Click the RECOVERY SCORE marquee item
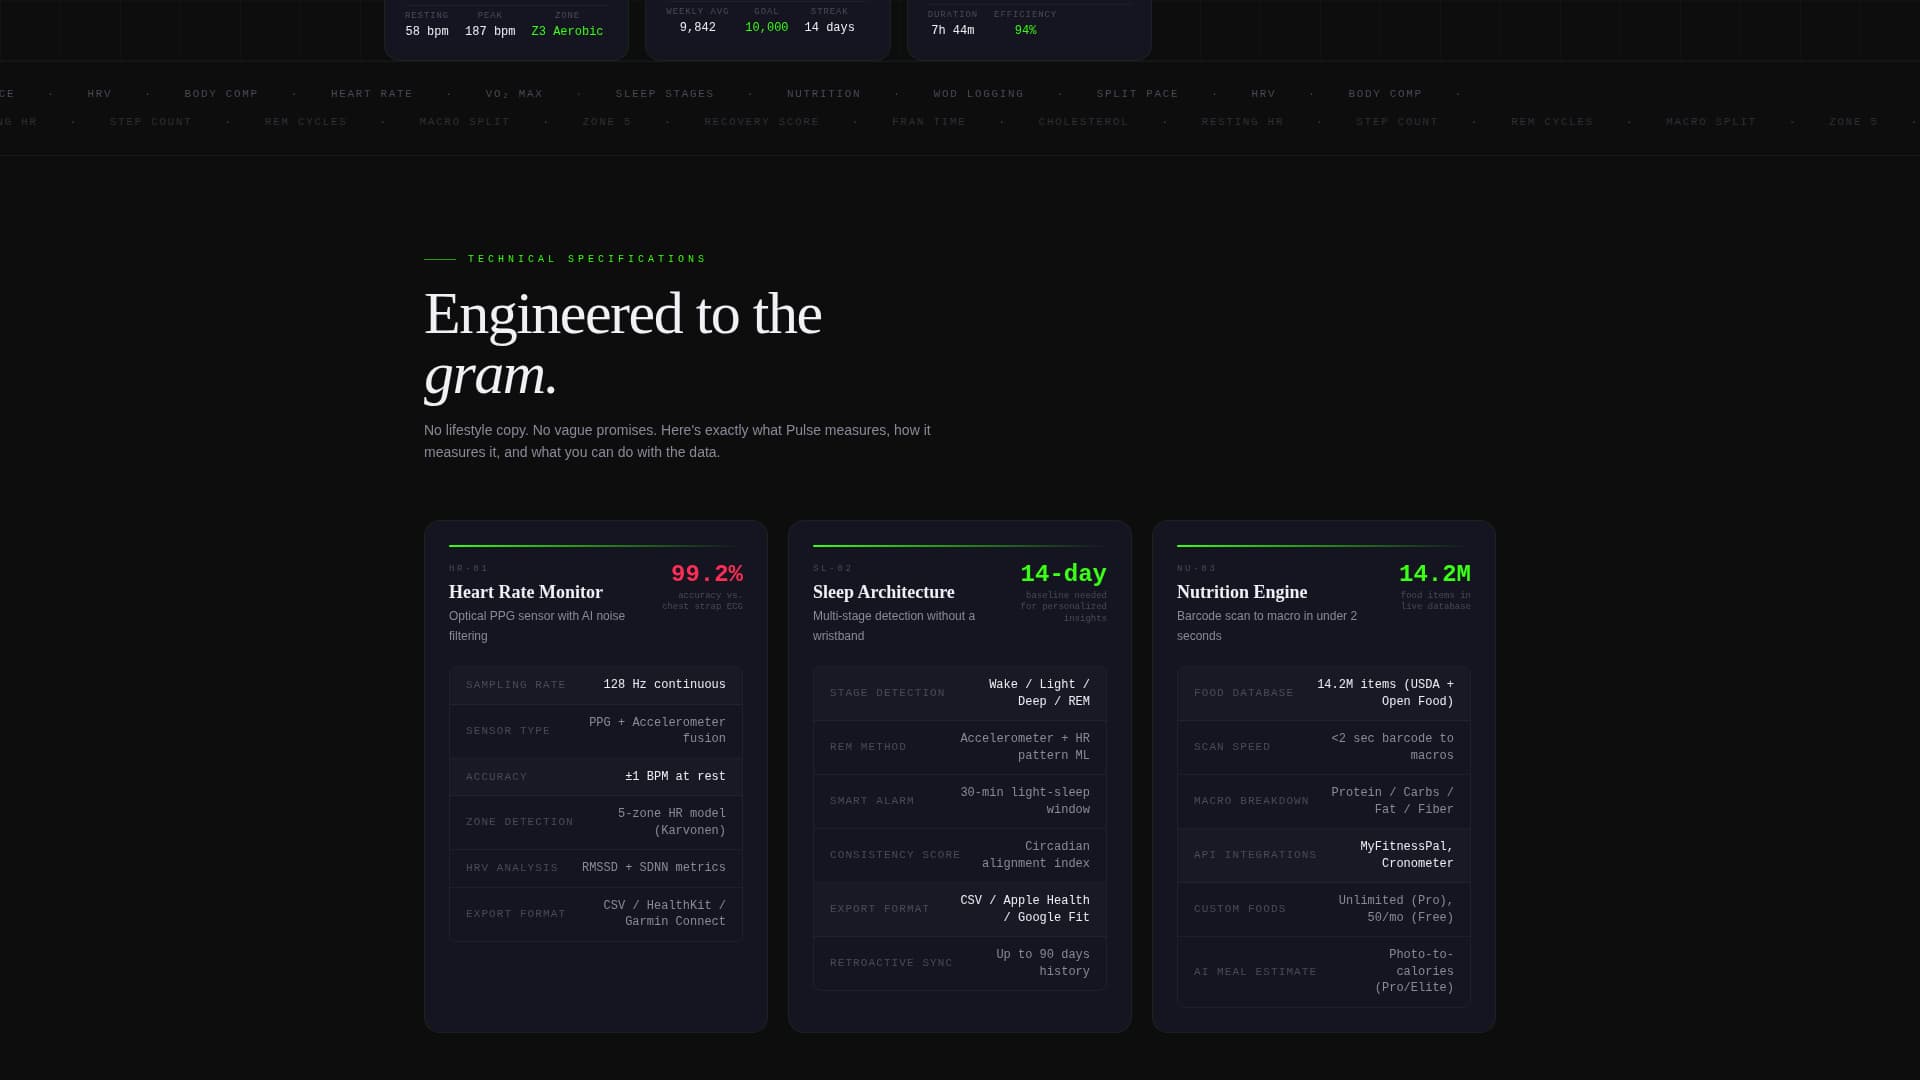This screenshot has height=1080, width=1920. click(x=762, y=122)
